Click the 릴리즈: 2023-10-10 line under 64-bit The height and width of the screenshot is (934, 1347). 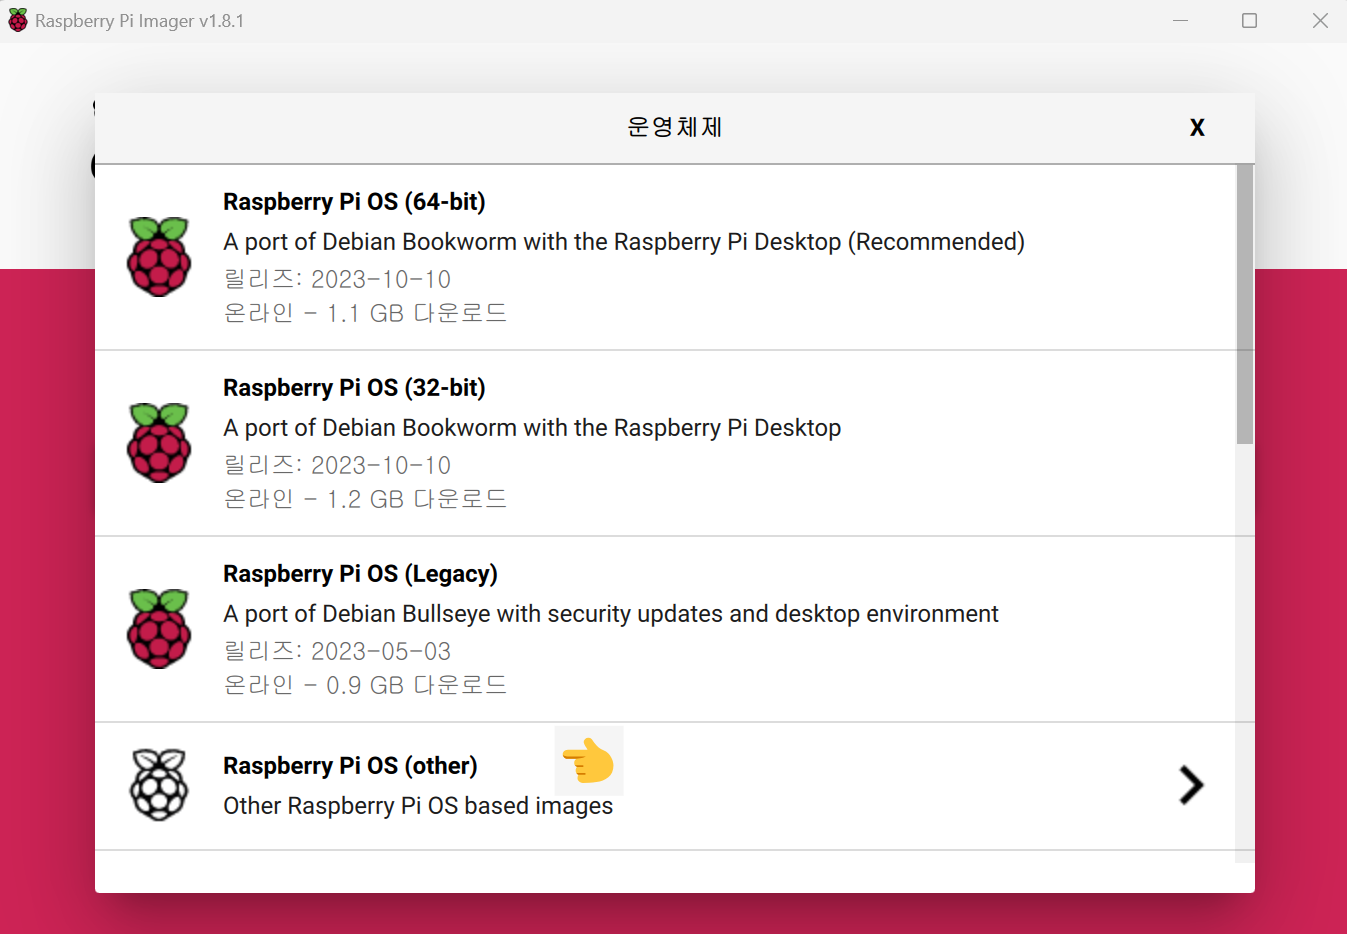tap(337, 279)
